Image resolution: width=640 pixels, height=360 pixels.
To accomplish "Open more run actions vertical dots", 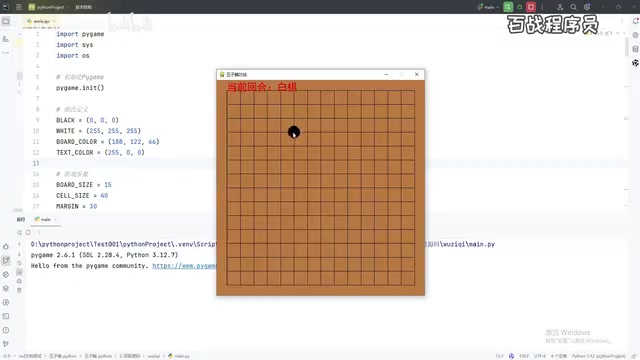I will [x=542, y=7].
